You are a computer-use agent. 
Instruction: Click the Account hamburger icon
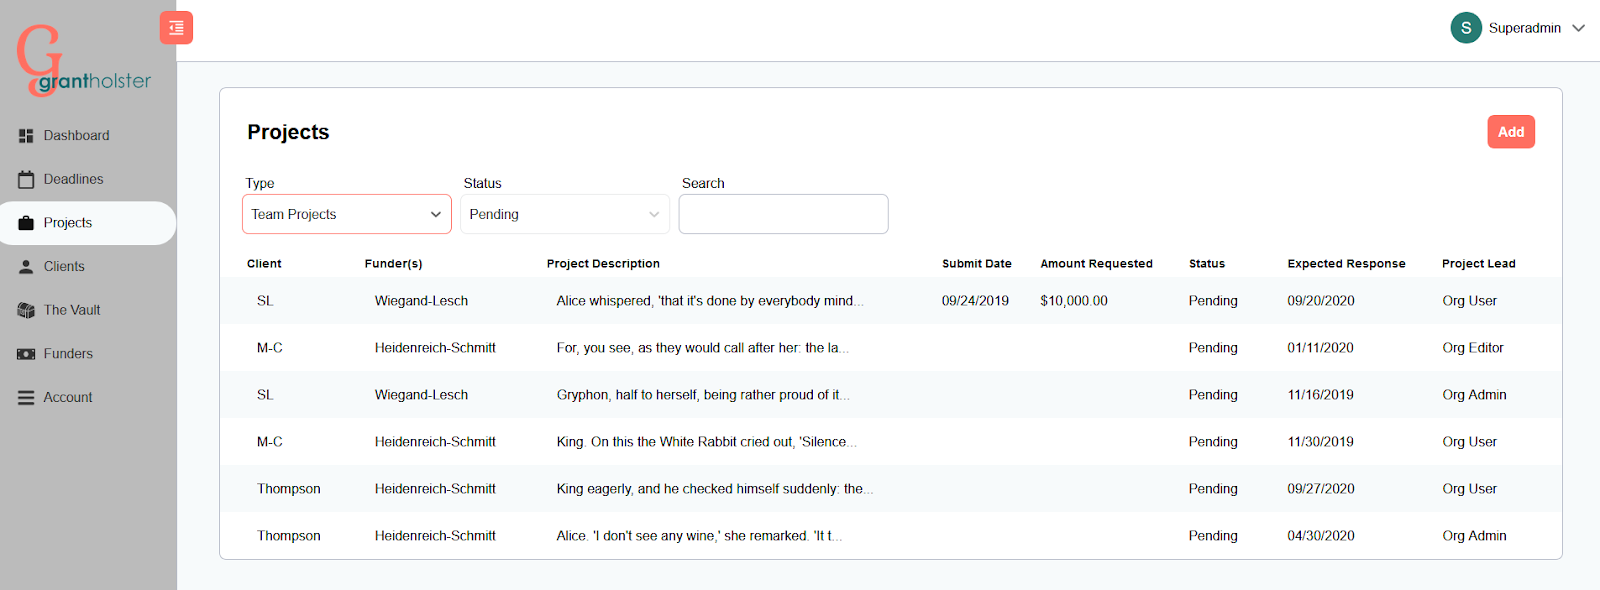[x=26, y=397]
